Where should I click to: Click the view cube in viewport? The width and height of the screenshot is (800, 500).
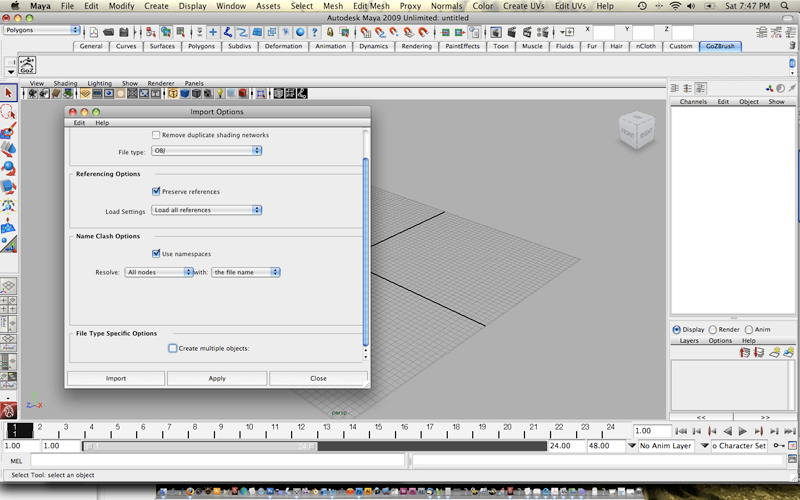pyautogui.click(x=636, y=131)
